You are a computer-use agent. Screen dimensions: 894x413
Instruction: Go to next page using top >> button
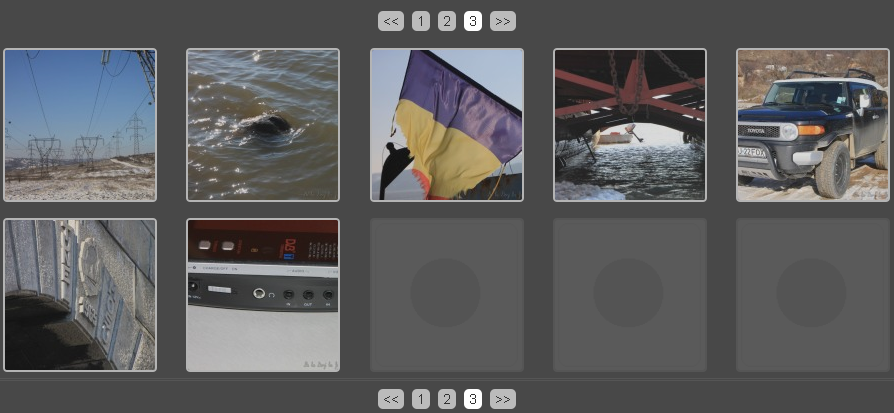coord(502,21)
